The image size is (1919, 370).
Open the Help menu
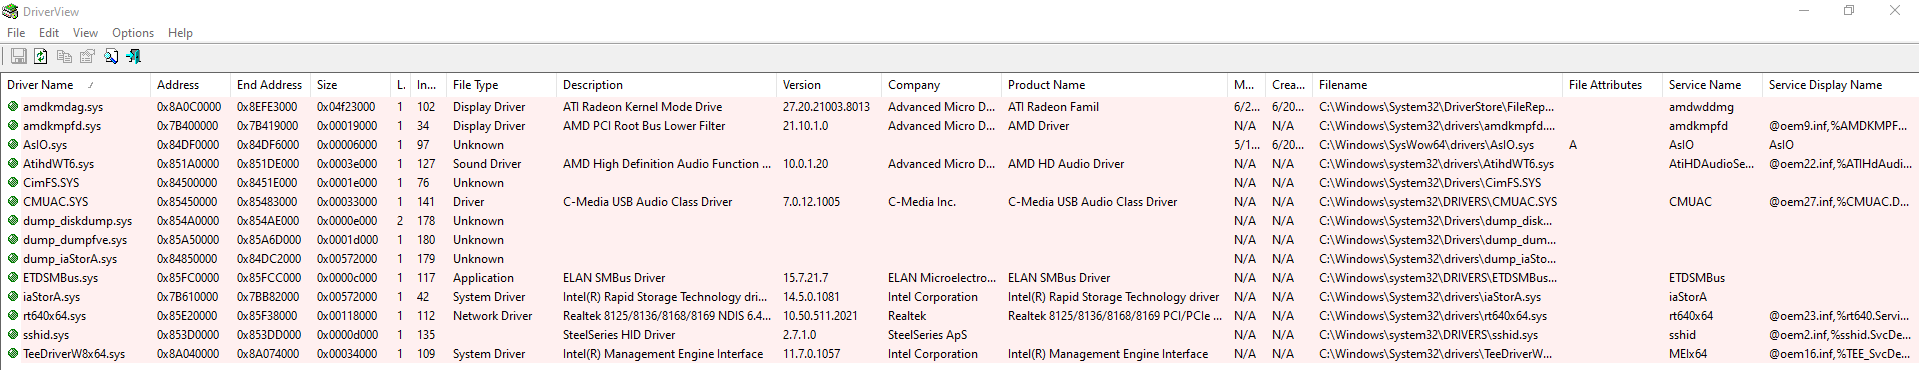coord(180,33)
